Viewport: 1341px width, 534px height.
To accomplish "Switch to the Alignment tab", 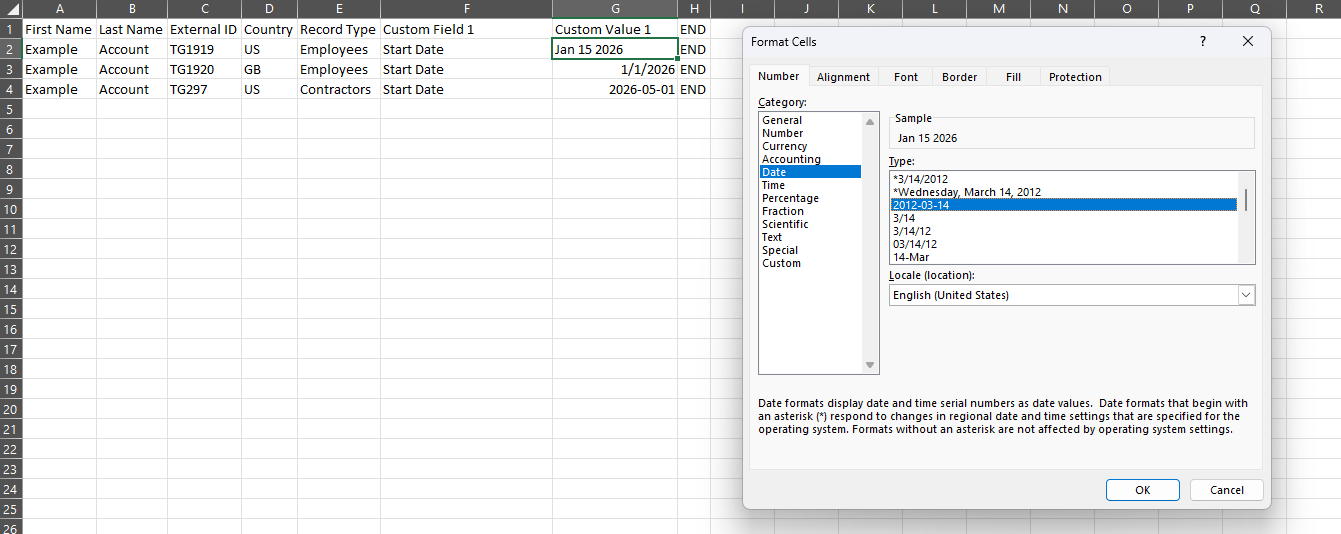I will tap(843, 77).
